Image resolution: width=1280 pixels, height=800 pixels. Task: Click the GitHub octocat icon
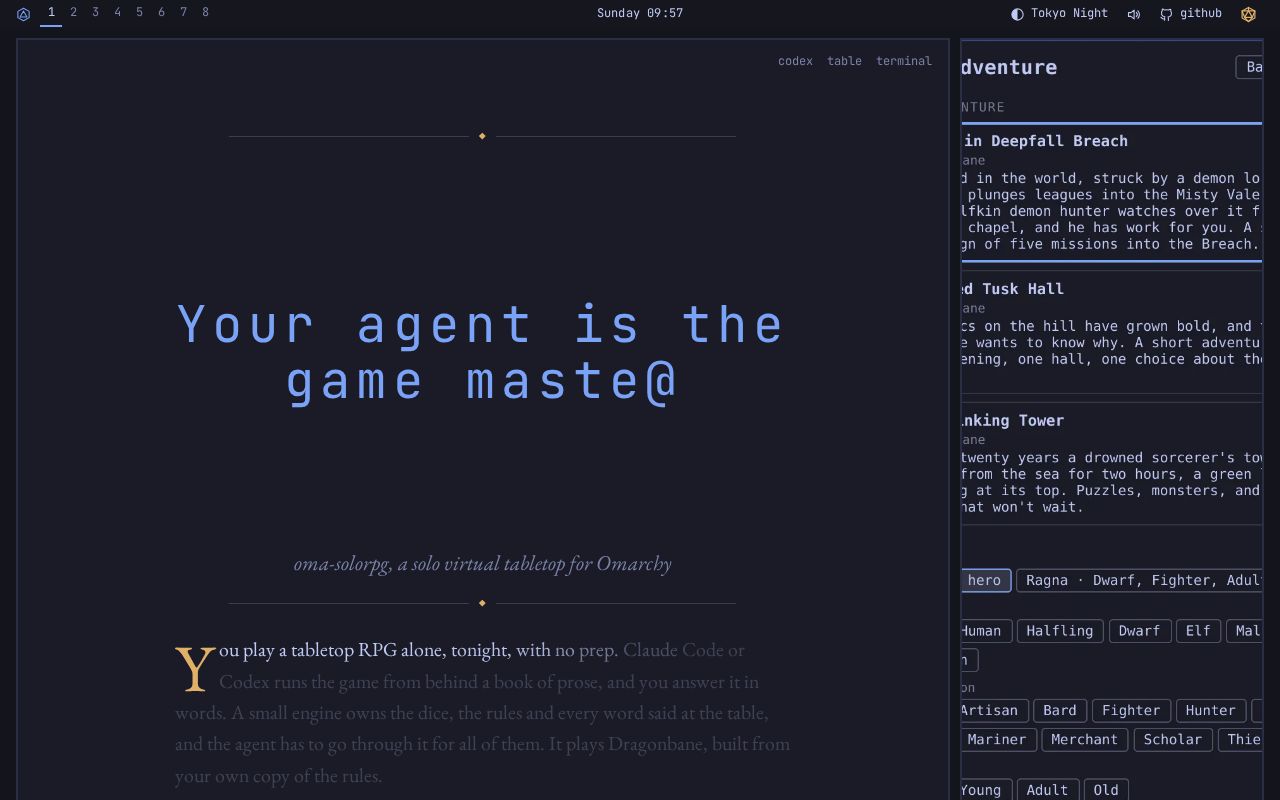[x=1166, y=14]
